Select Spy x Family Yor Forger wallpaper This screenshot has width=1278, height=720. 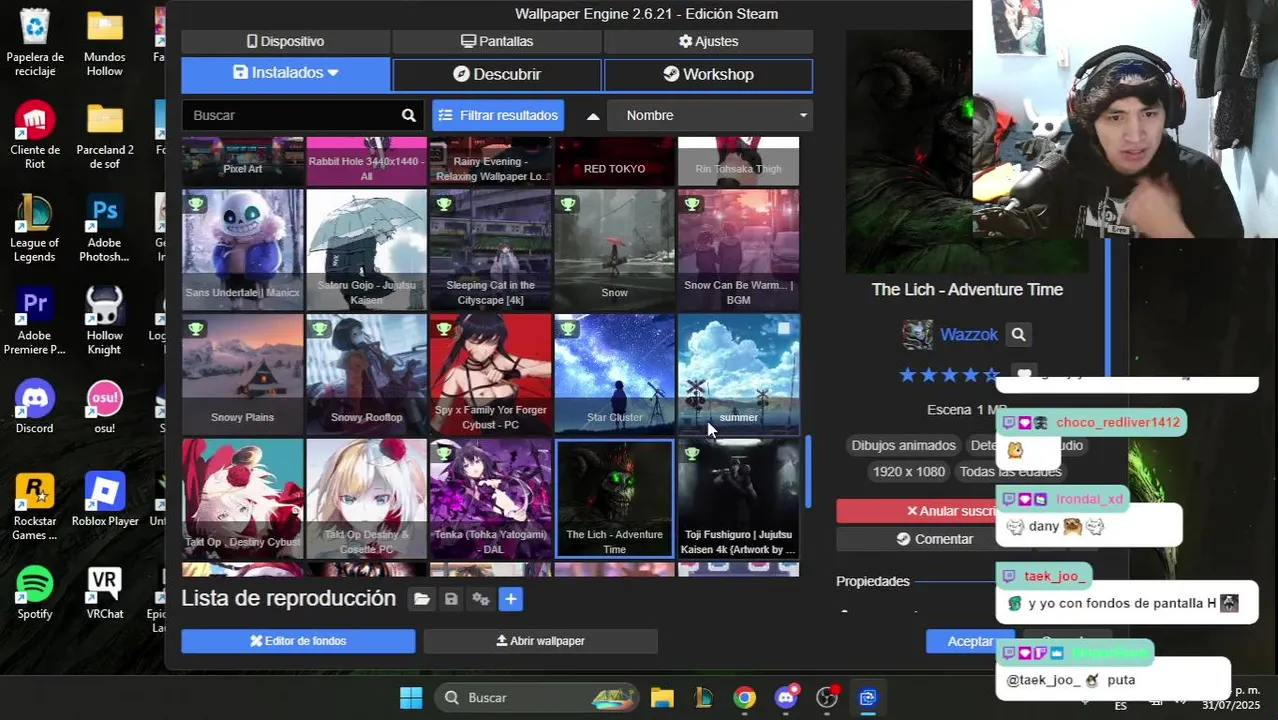pyautogui.click(x=490, y=374)
